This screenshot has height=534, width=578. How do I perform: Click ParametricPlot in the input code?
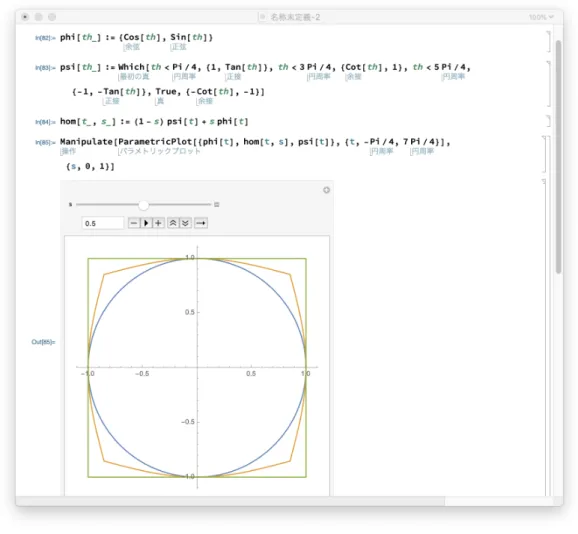[155, 142]
